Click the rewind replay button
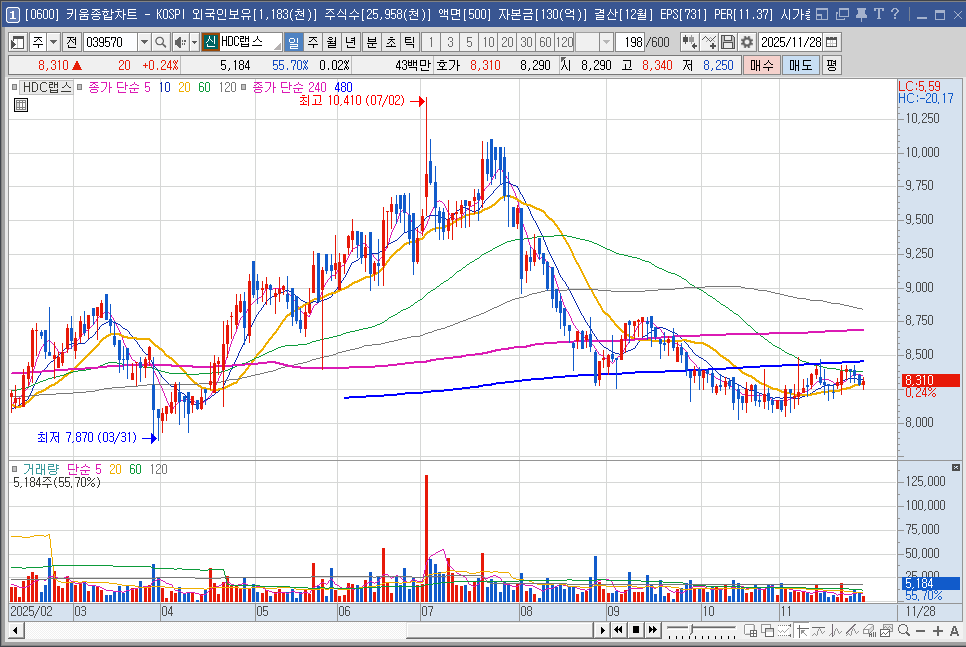The height and width of the screenshot is (647, 966). click(x=619, y=630)
